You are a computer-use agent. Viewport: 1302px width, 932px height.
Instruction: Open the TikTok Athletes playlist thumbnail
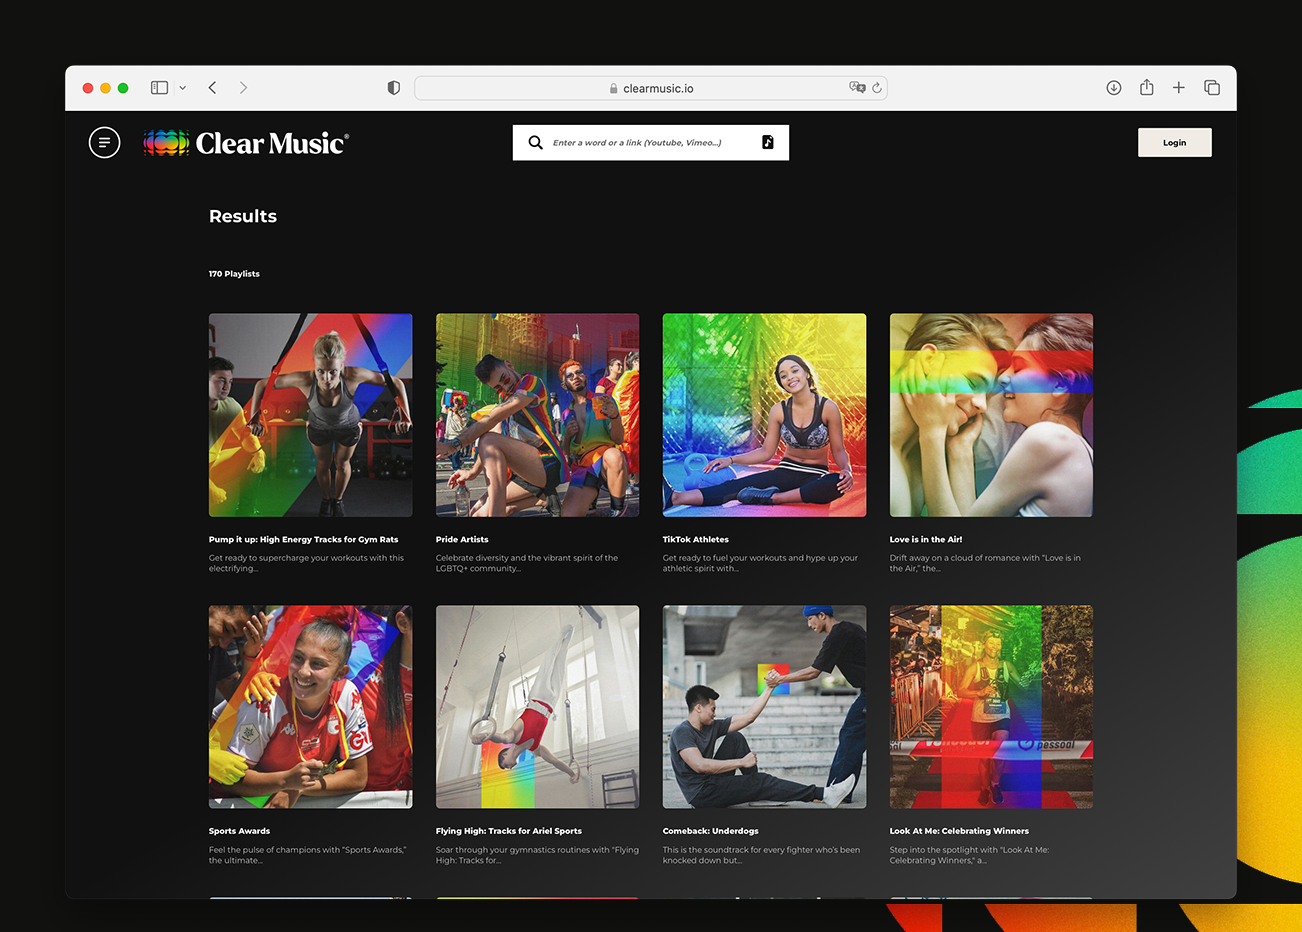point(765,415)
